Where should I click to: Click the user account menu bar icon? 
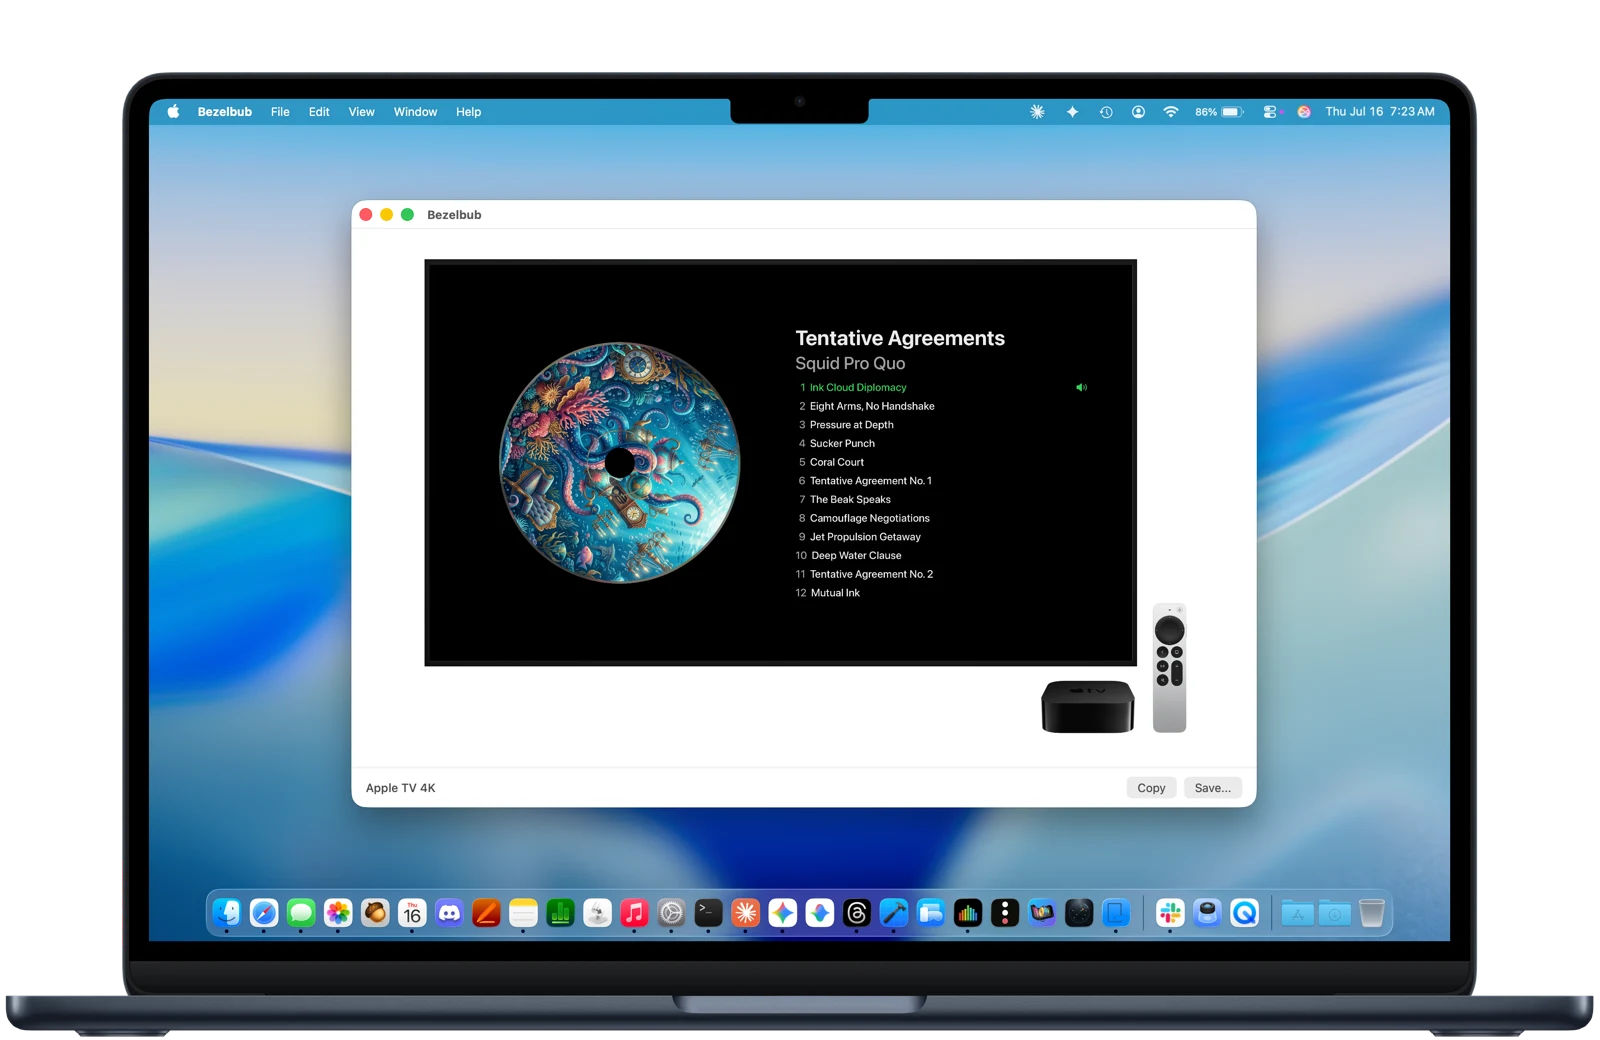coord(1138,112)
